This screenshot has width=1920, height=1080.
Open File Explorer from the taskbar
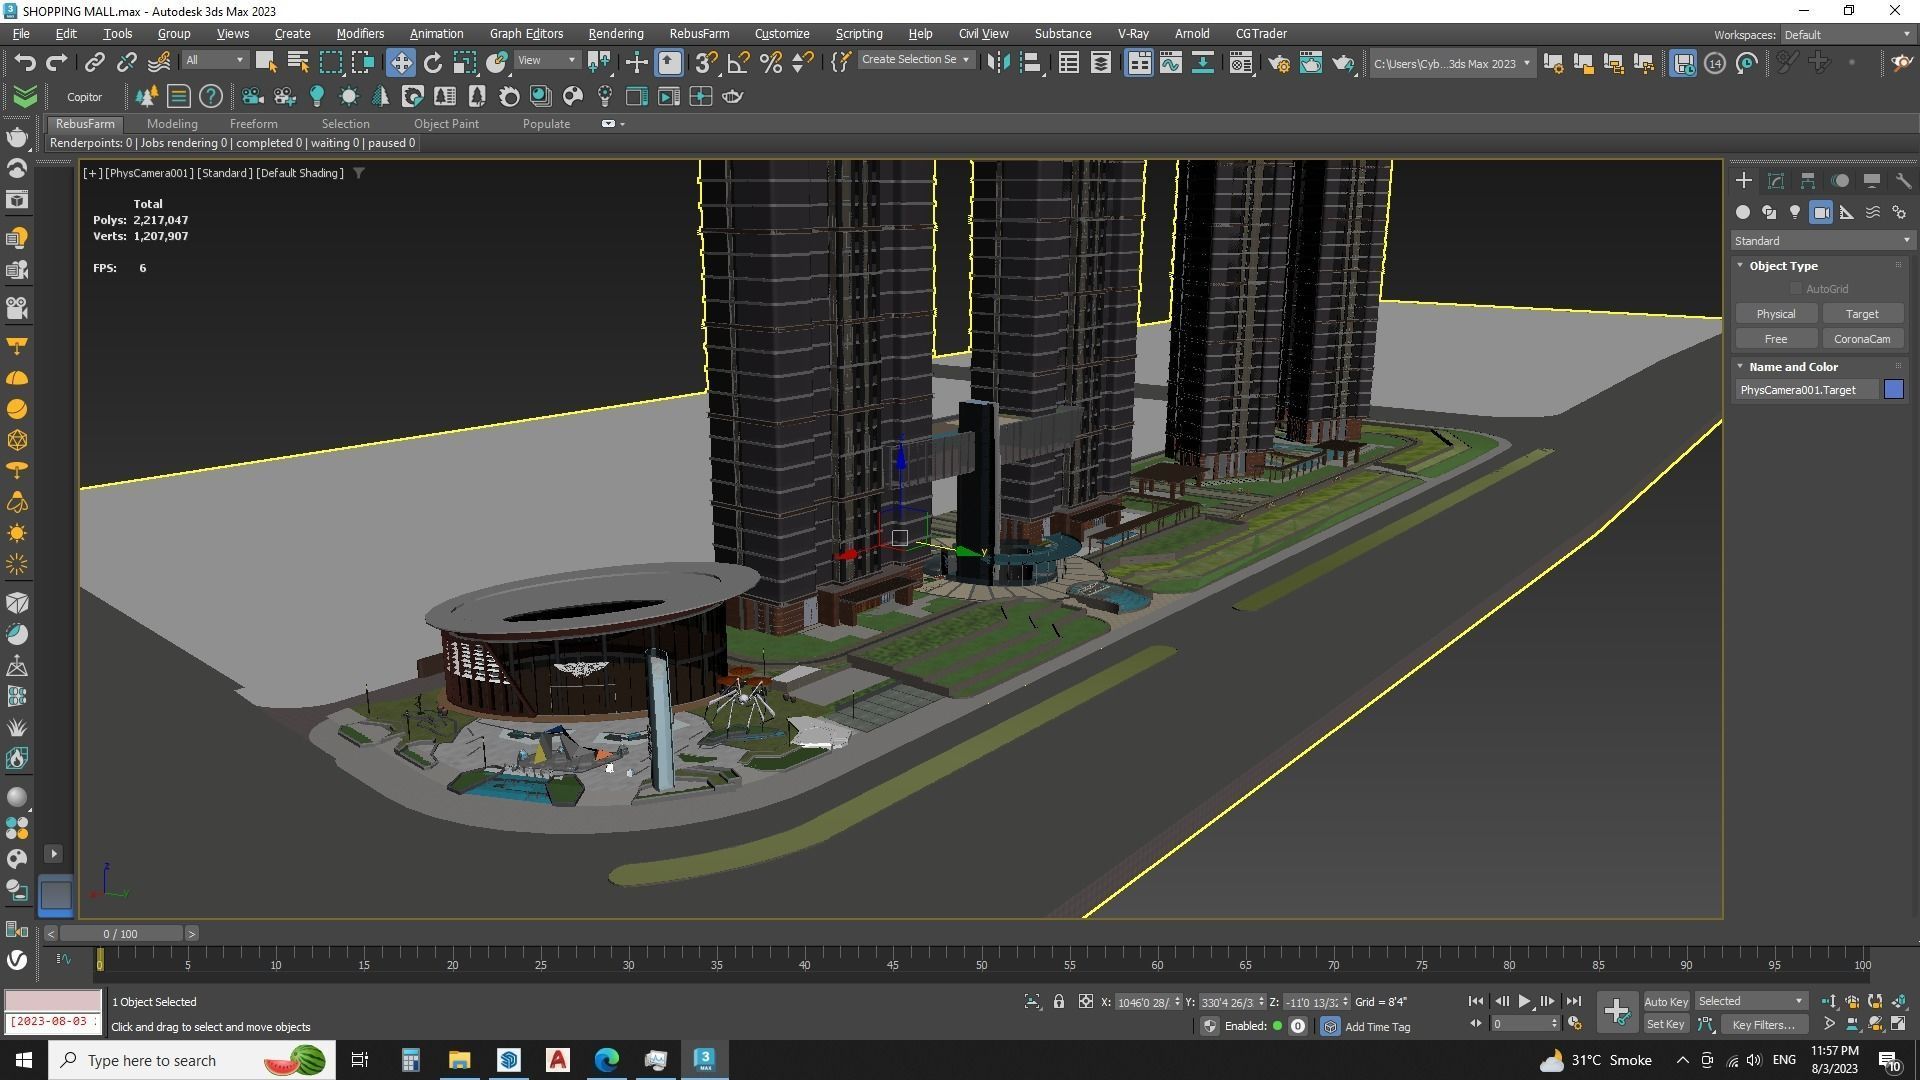[459, 1060]
